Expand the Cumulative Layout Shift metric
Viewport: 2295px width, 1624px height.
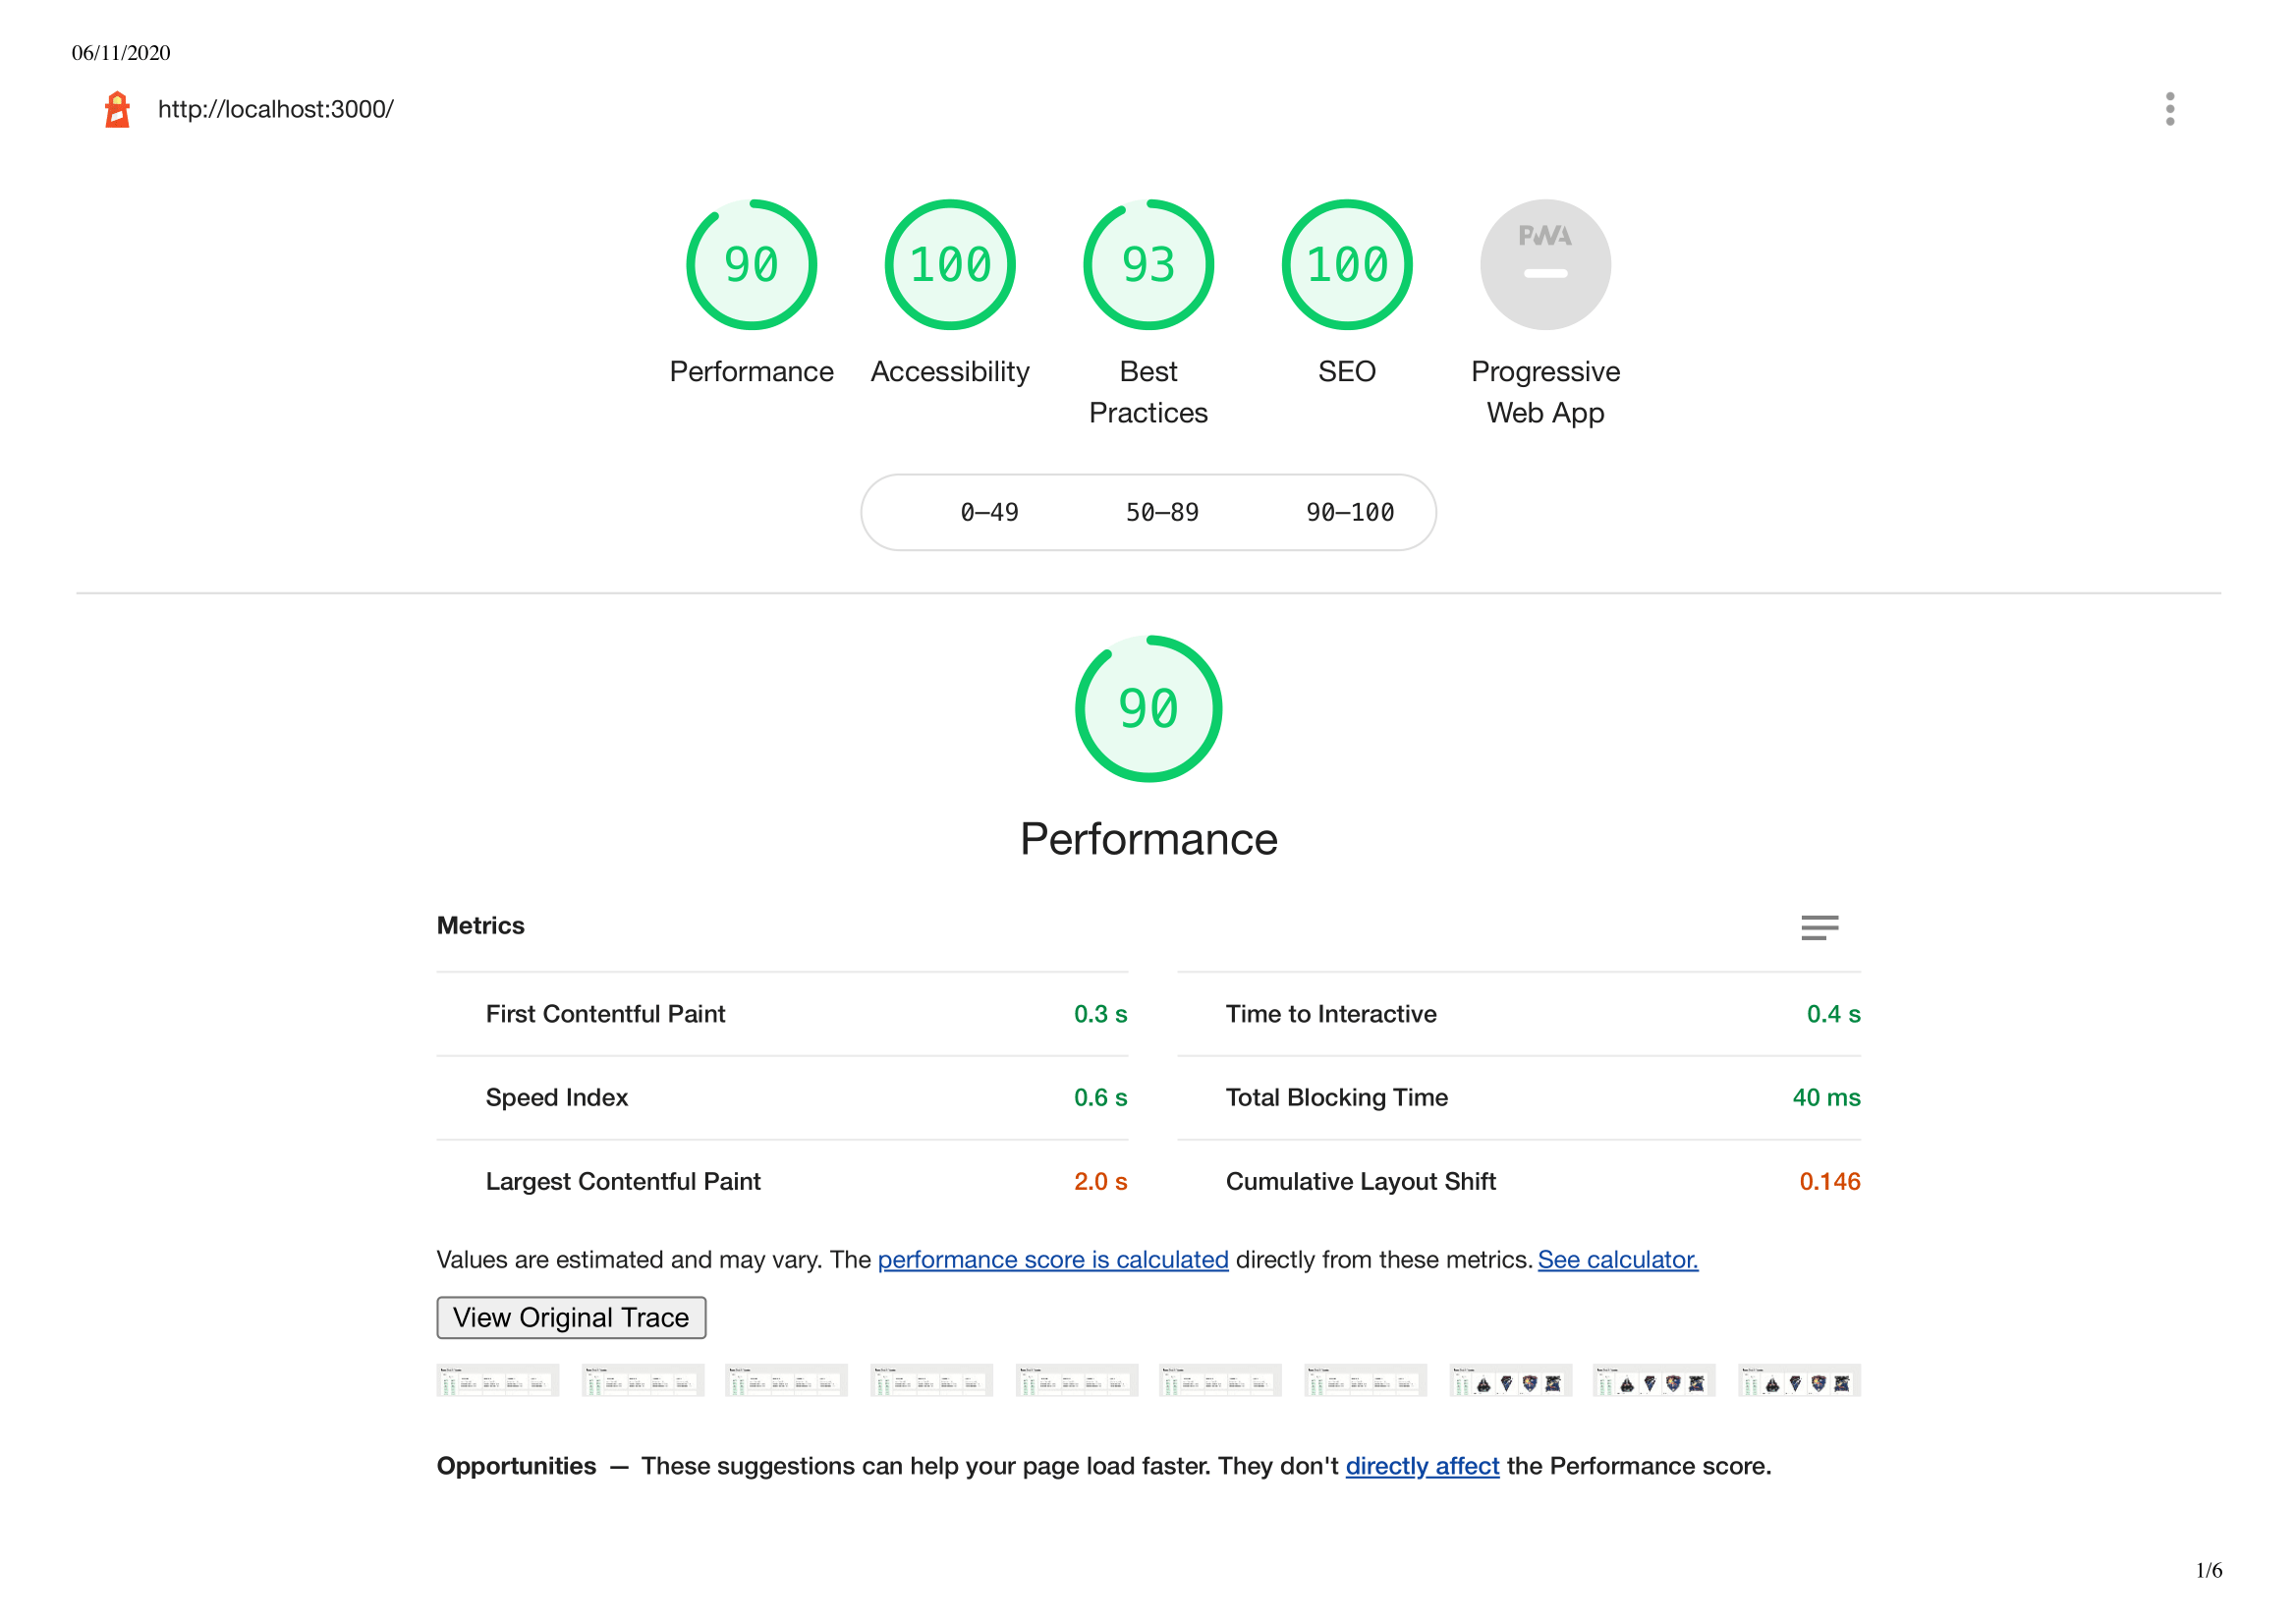1360,1181
